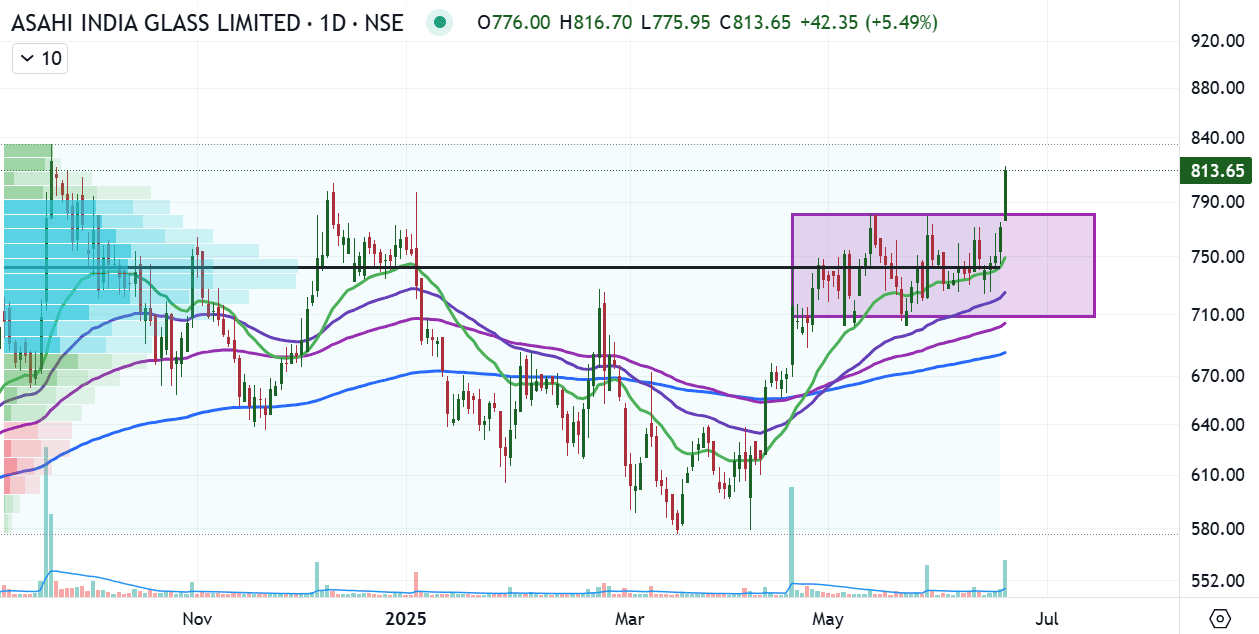Click the green market status dot

(437, 22)
